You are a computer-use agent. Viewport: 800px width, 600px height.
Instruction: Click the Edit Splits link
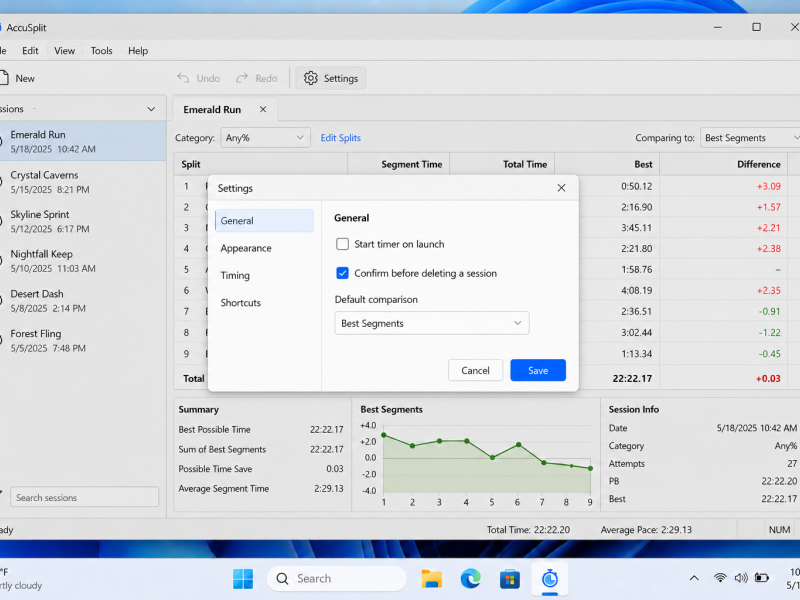pos(340,138)
